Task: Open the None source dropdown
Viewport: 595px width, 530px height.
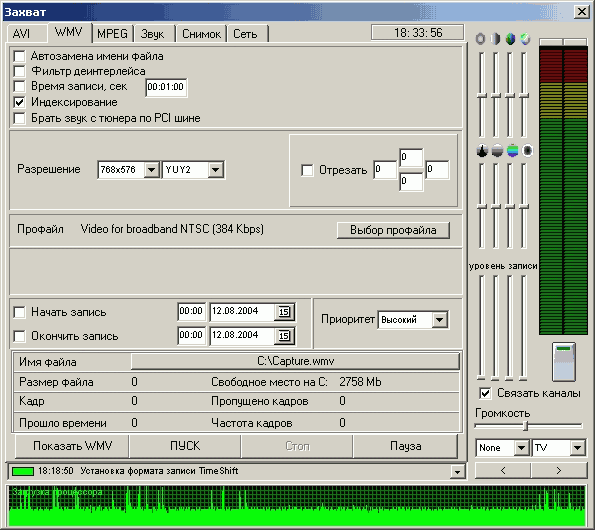Action: (521, 448)
